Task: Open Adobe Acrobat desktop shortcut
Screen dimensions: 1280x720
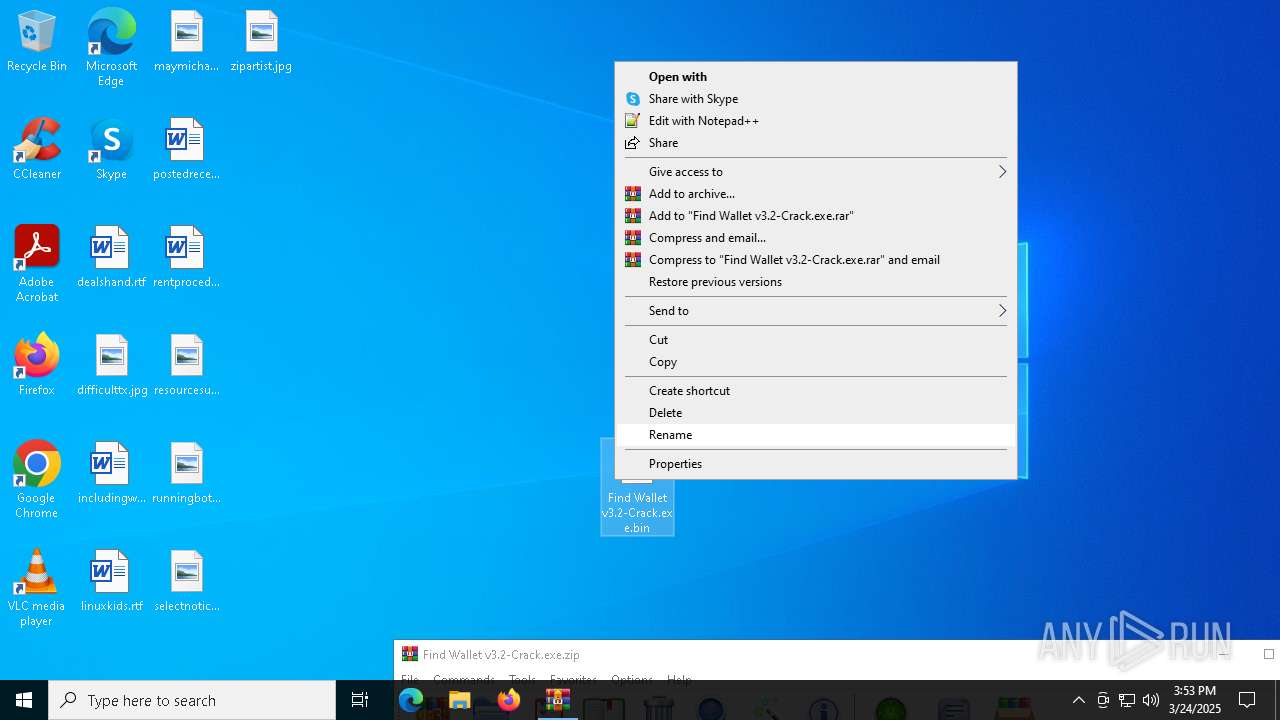Action: 37,264
